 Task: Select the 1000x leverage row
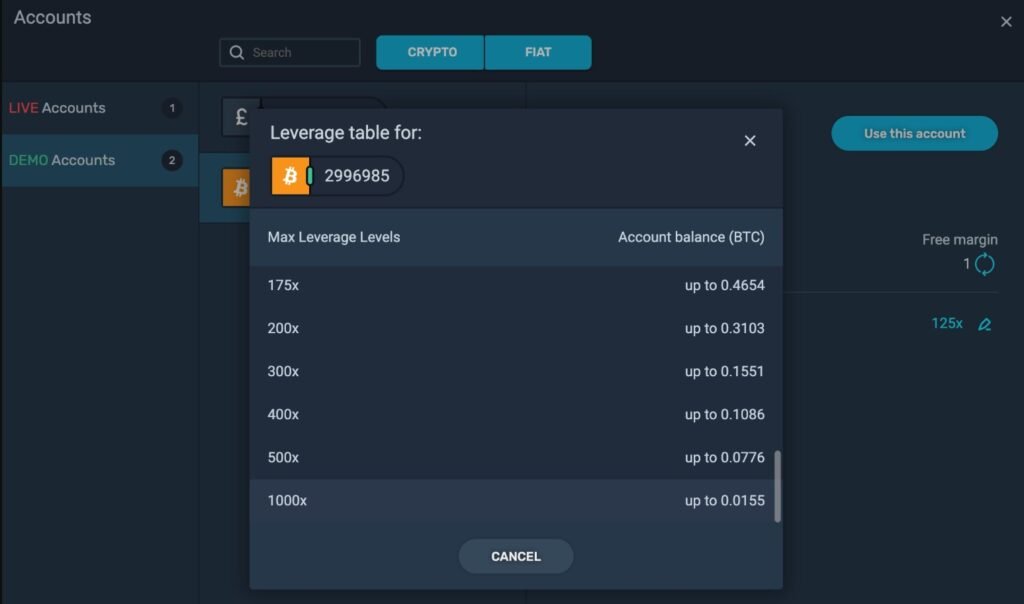point(515,501)
